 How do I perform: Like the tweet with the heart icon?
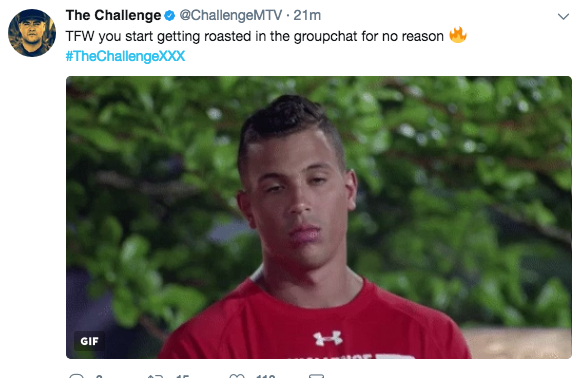tap(237, 376)
